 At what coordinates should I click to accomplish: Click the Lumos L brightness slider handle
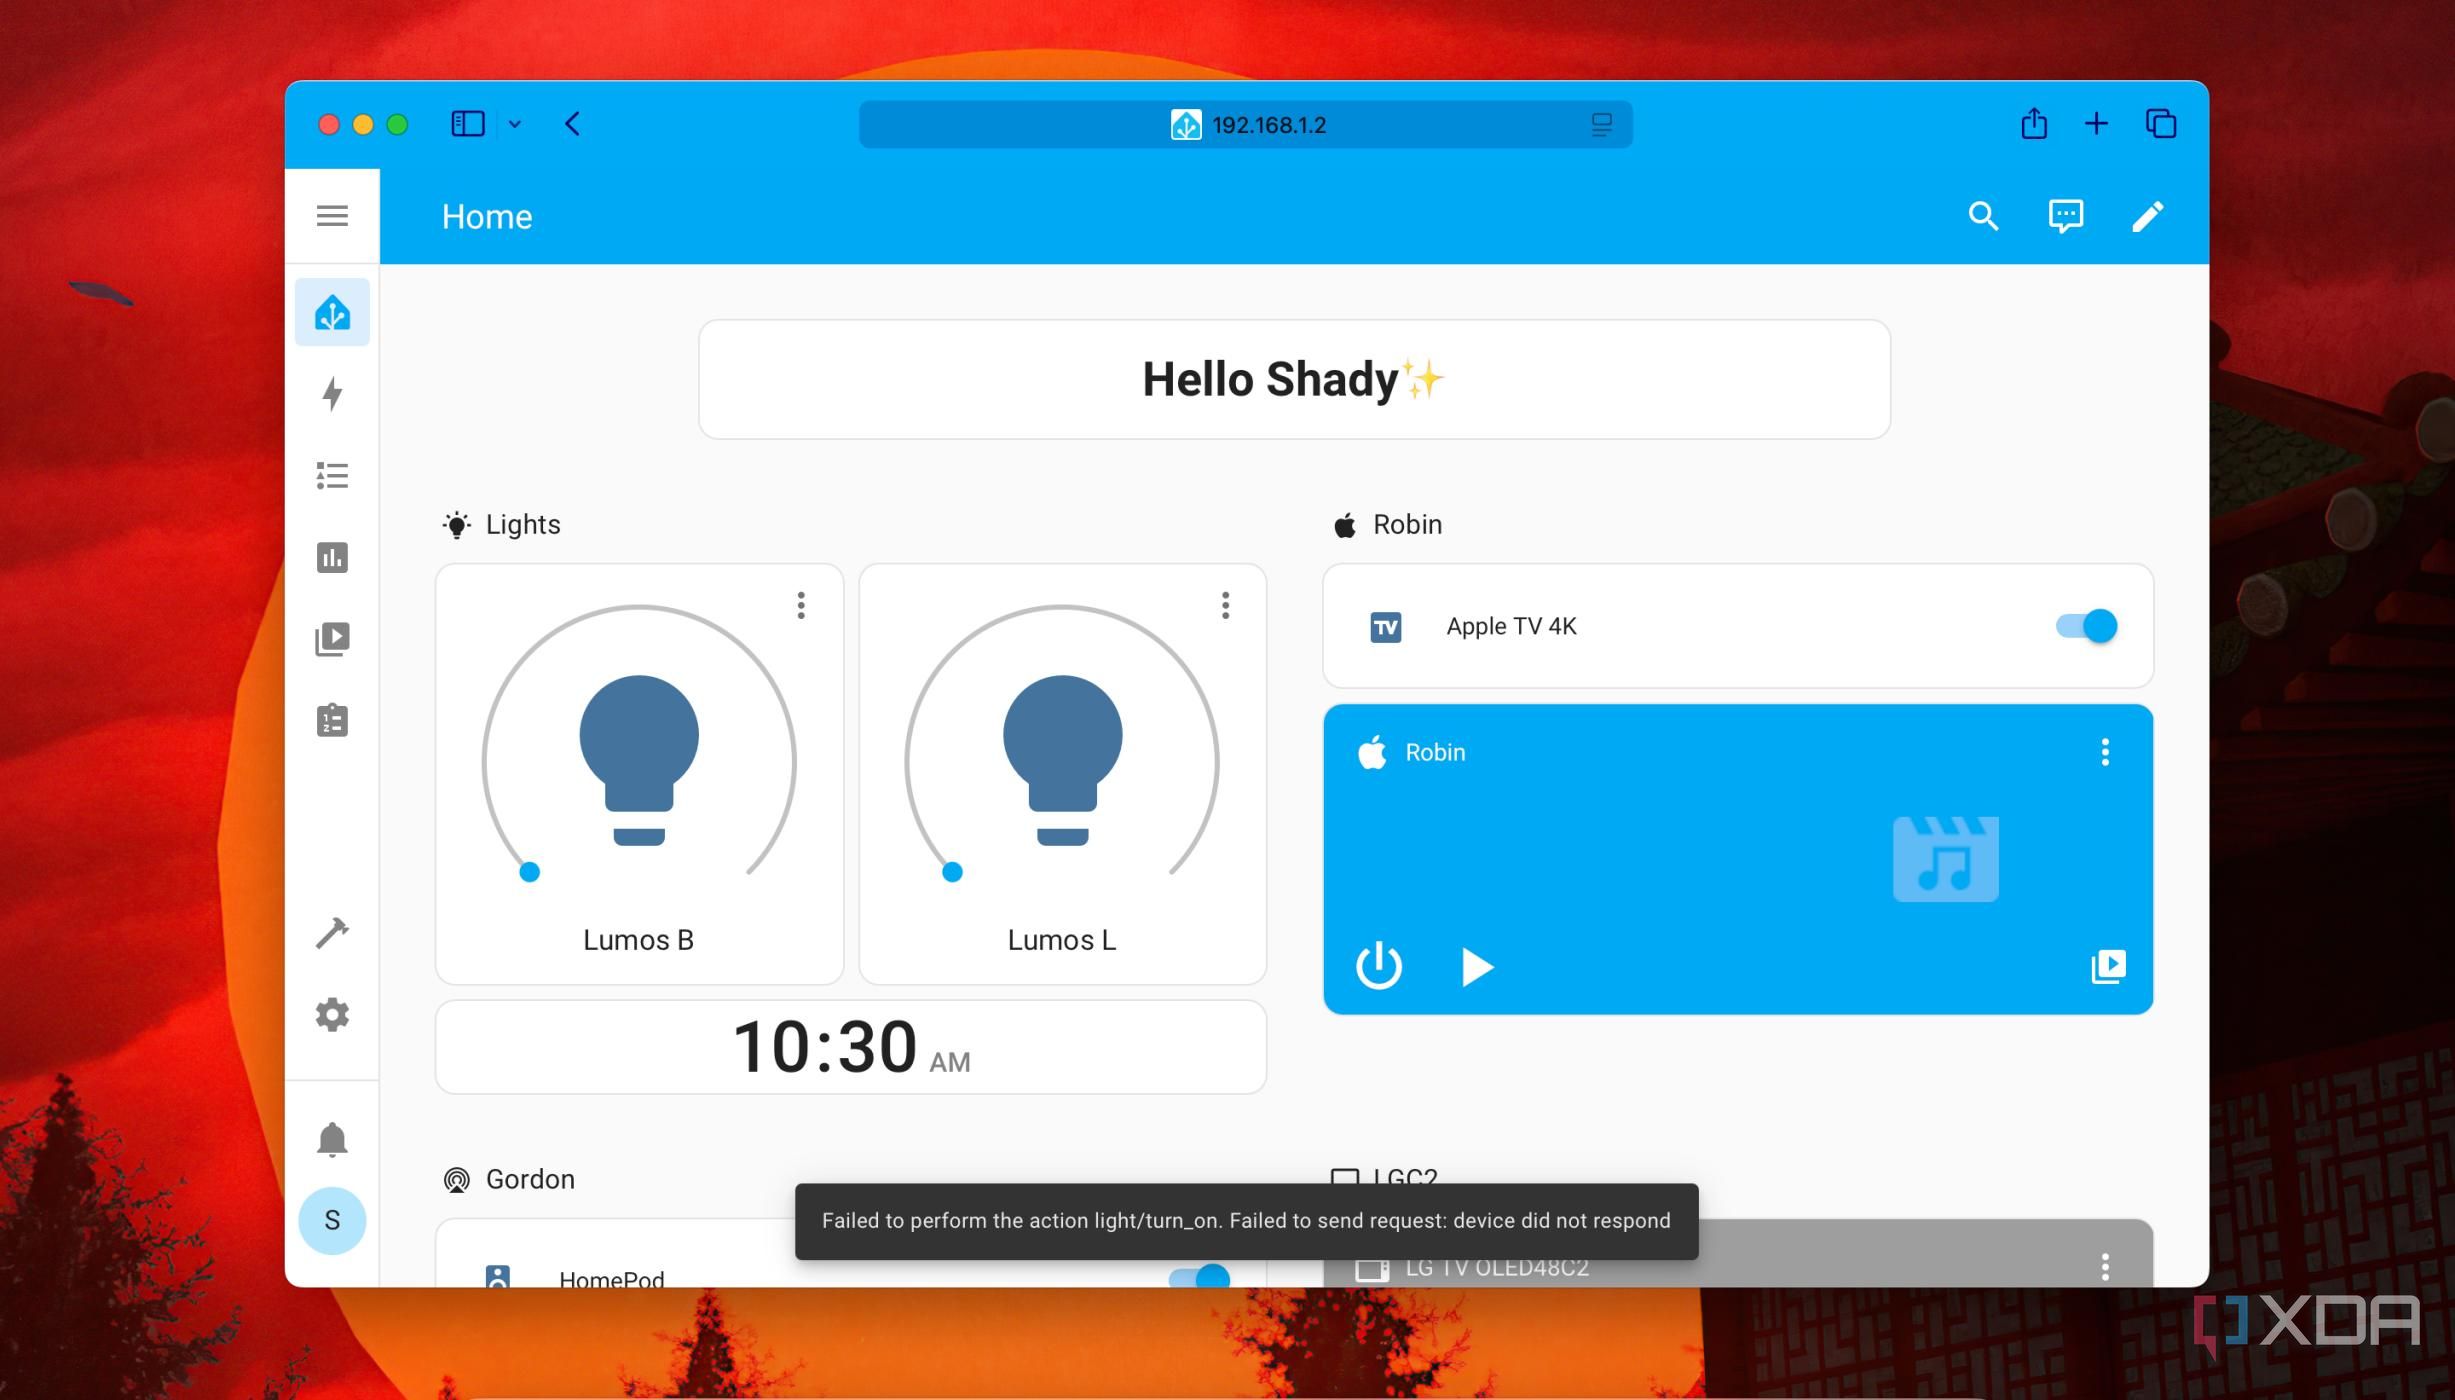[x=952, y=872]
